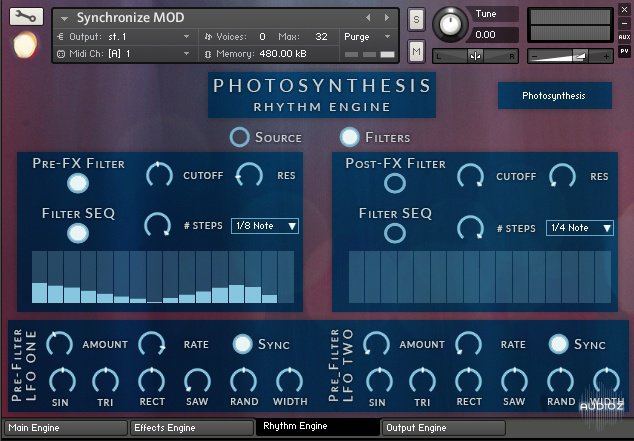
Task: Switch to the Main Engine tab
Action: pyautogui.click(x=66, y=428)
